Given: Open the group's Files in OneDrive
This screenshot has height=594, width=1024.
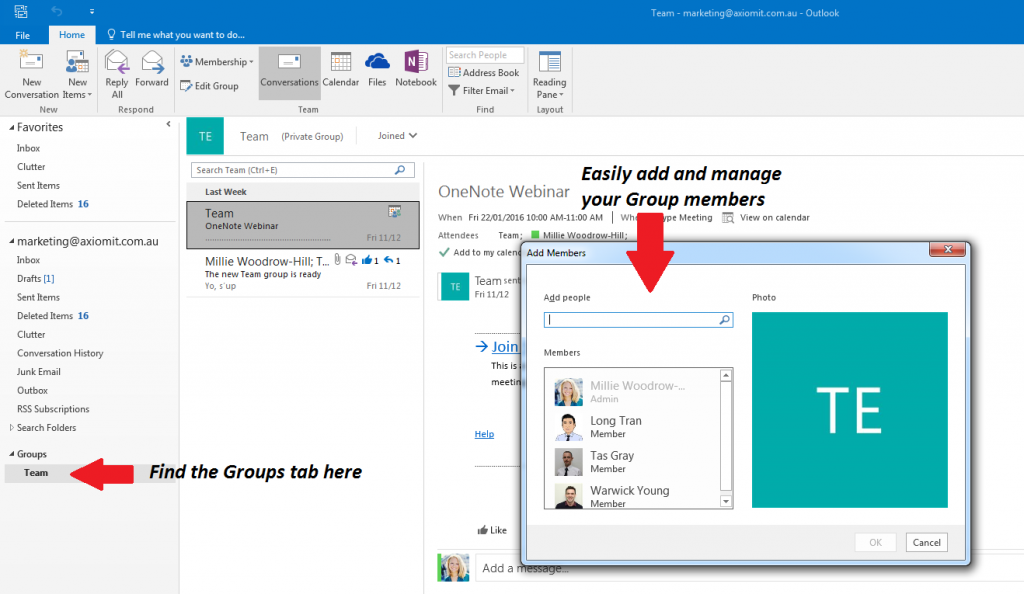Looking at the screenshot, I should pyautogui.click(x=377, y=70).
